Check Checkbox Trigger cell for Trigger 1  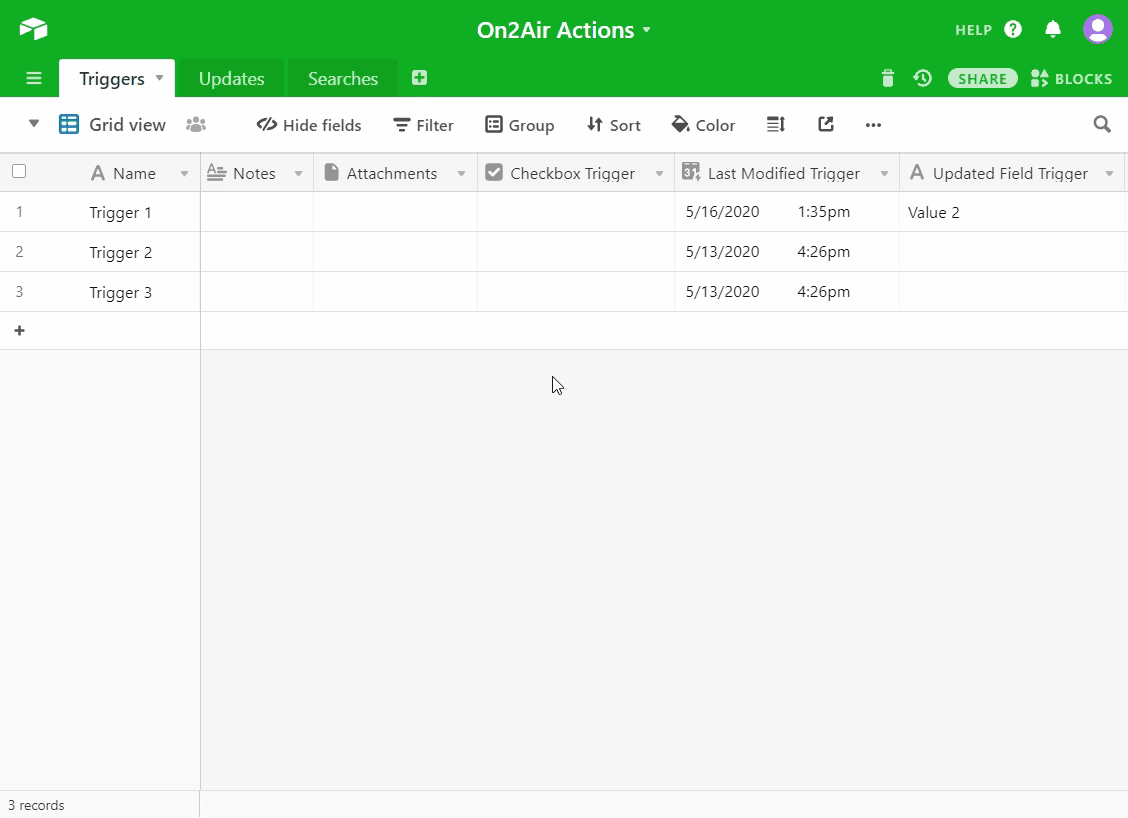click(x=575, y=212)
